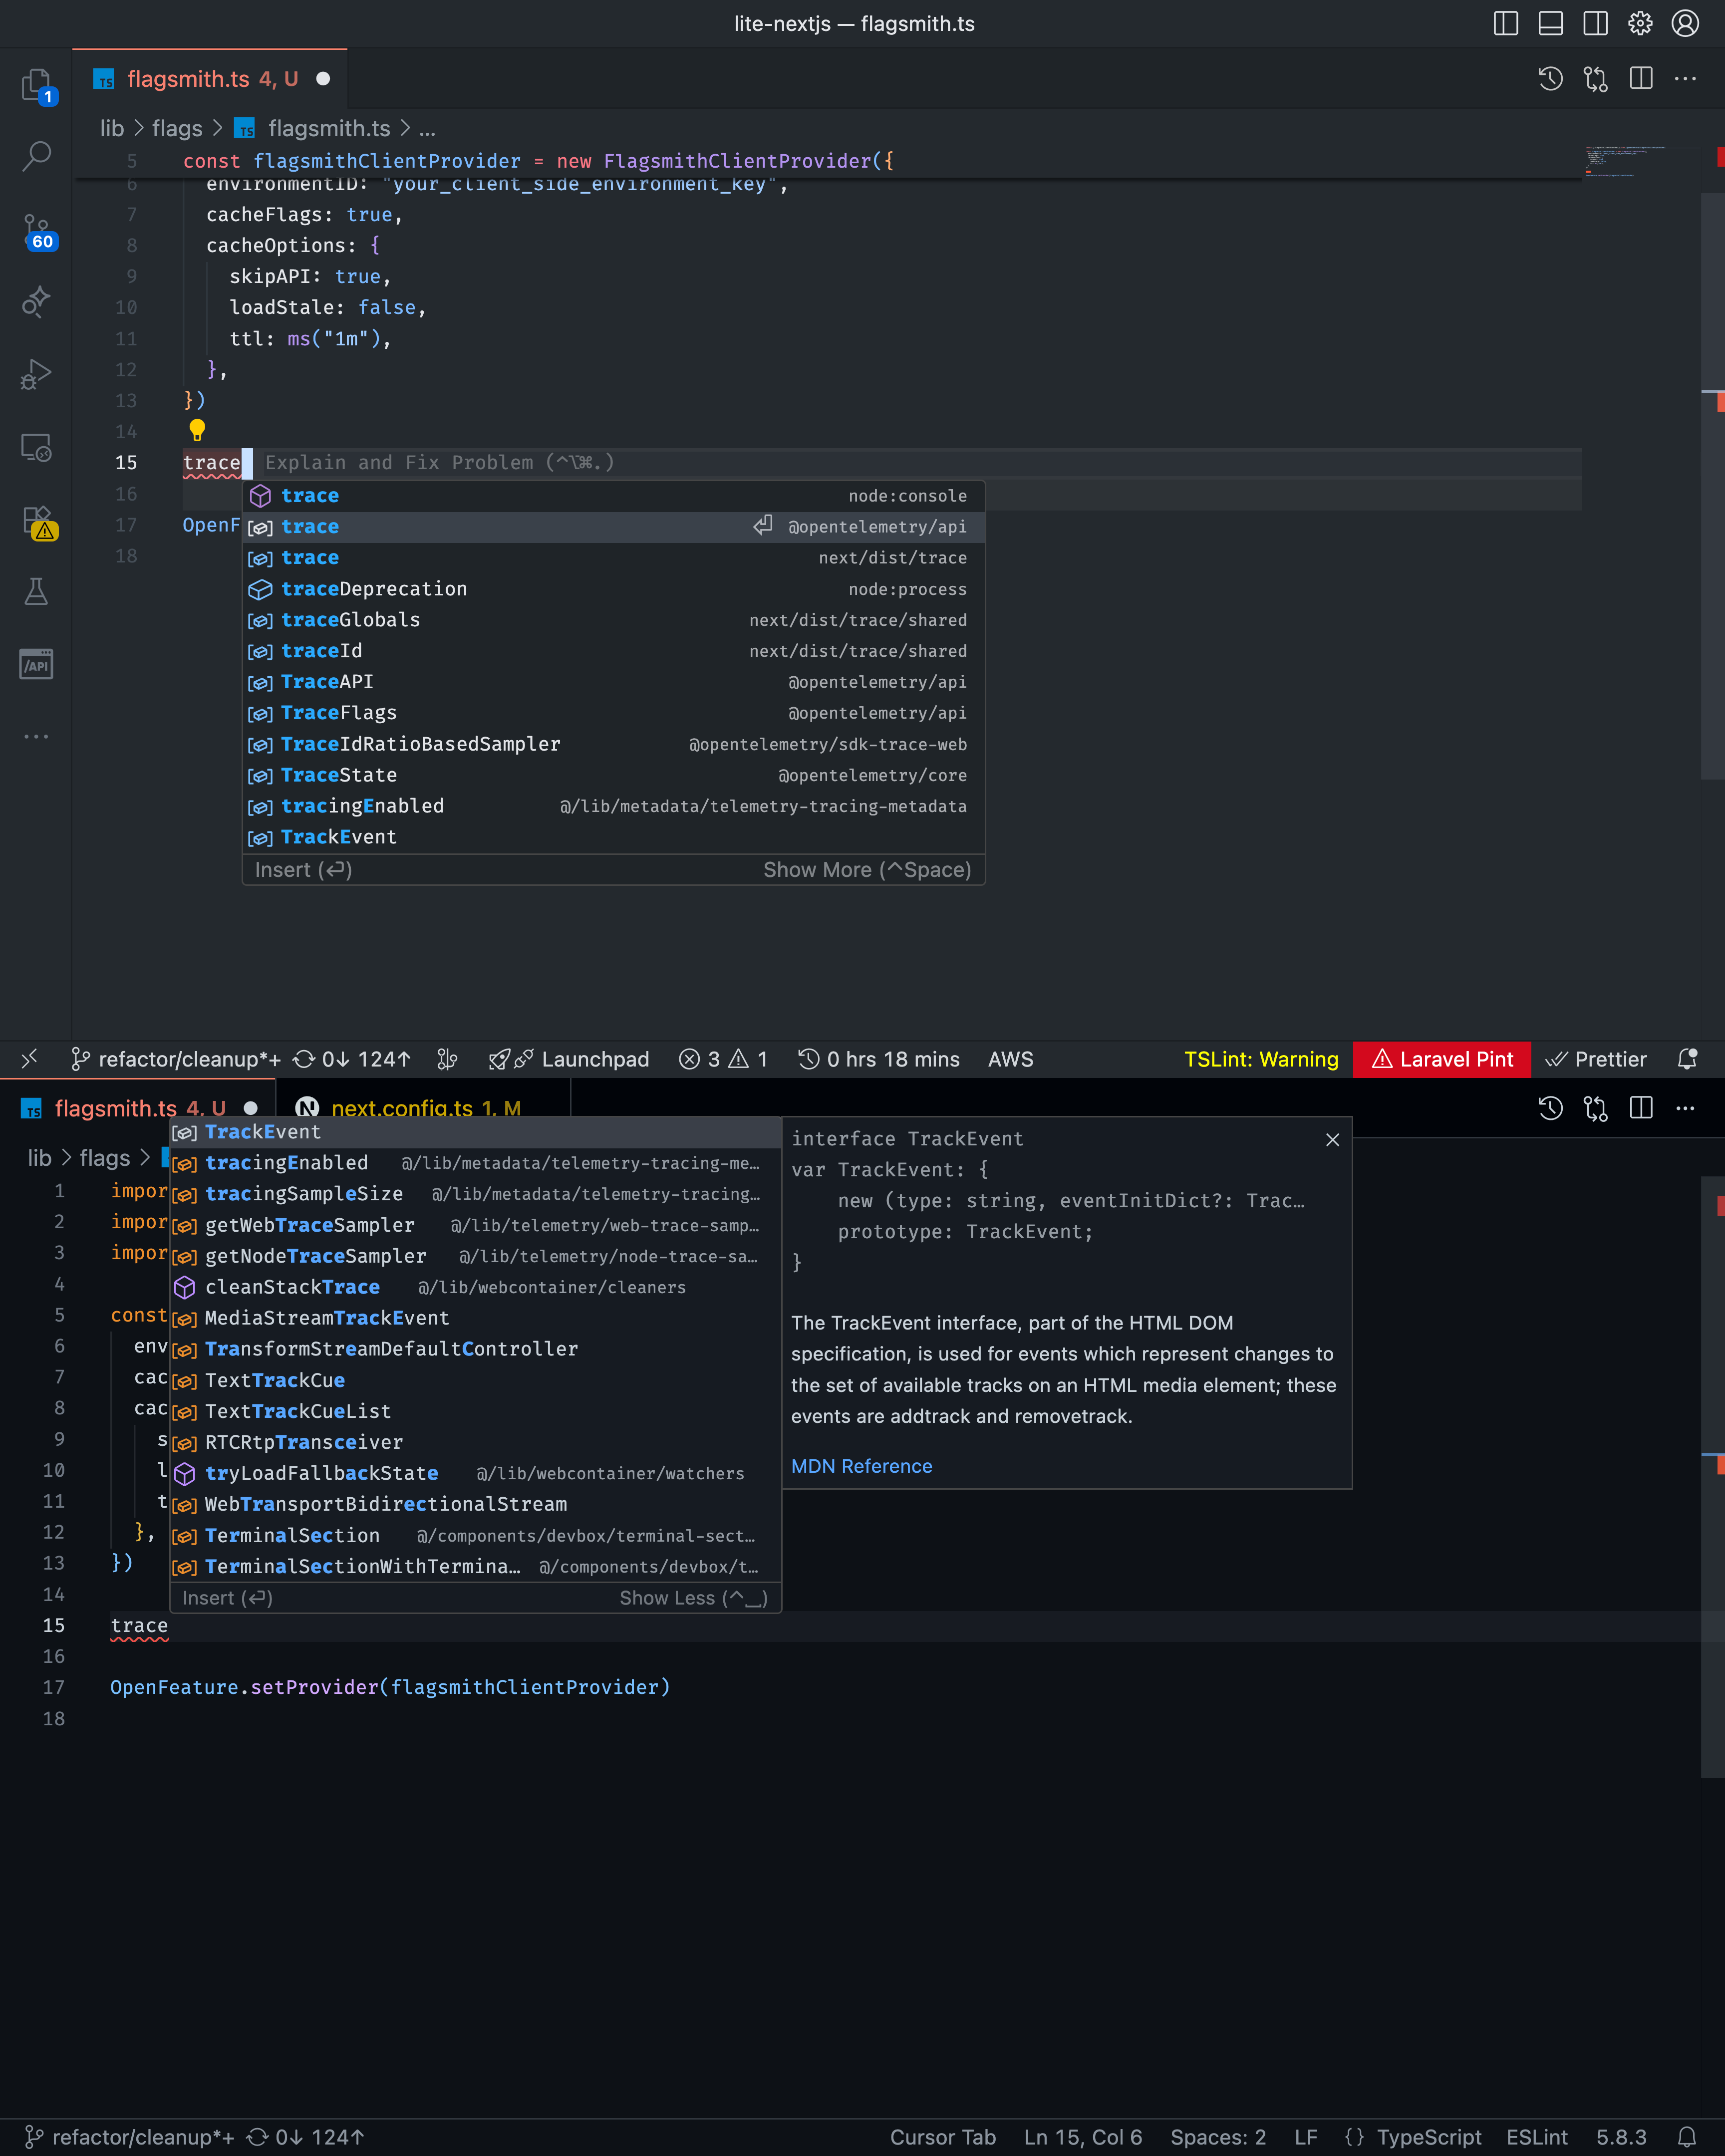Close the TrackEvent documentation popup

point(1332,1140)
